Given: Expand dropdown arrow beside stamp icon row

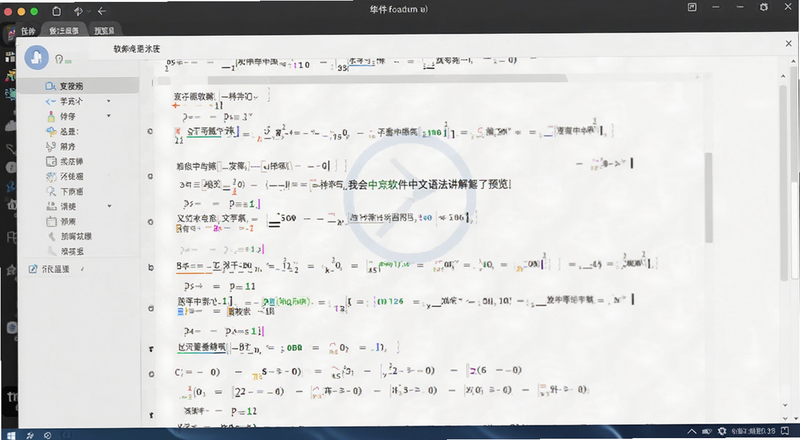Looking at the screenshot, I should 109,206.
